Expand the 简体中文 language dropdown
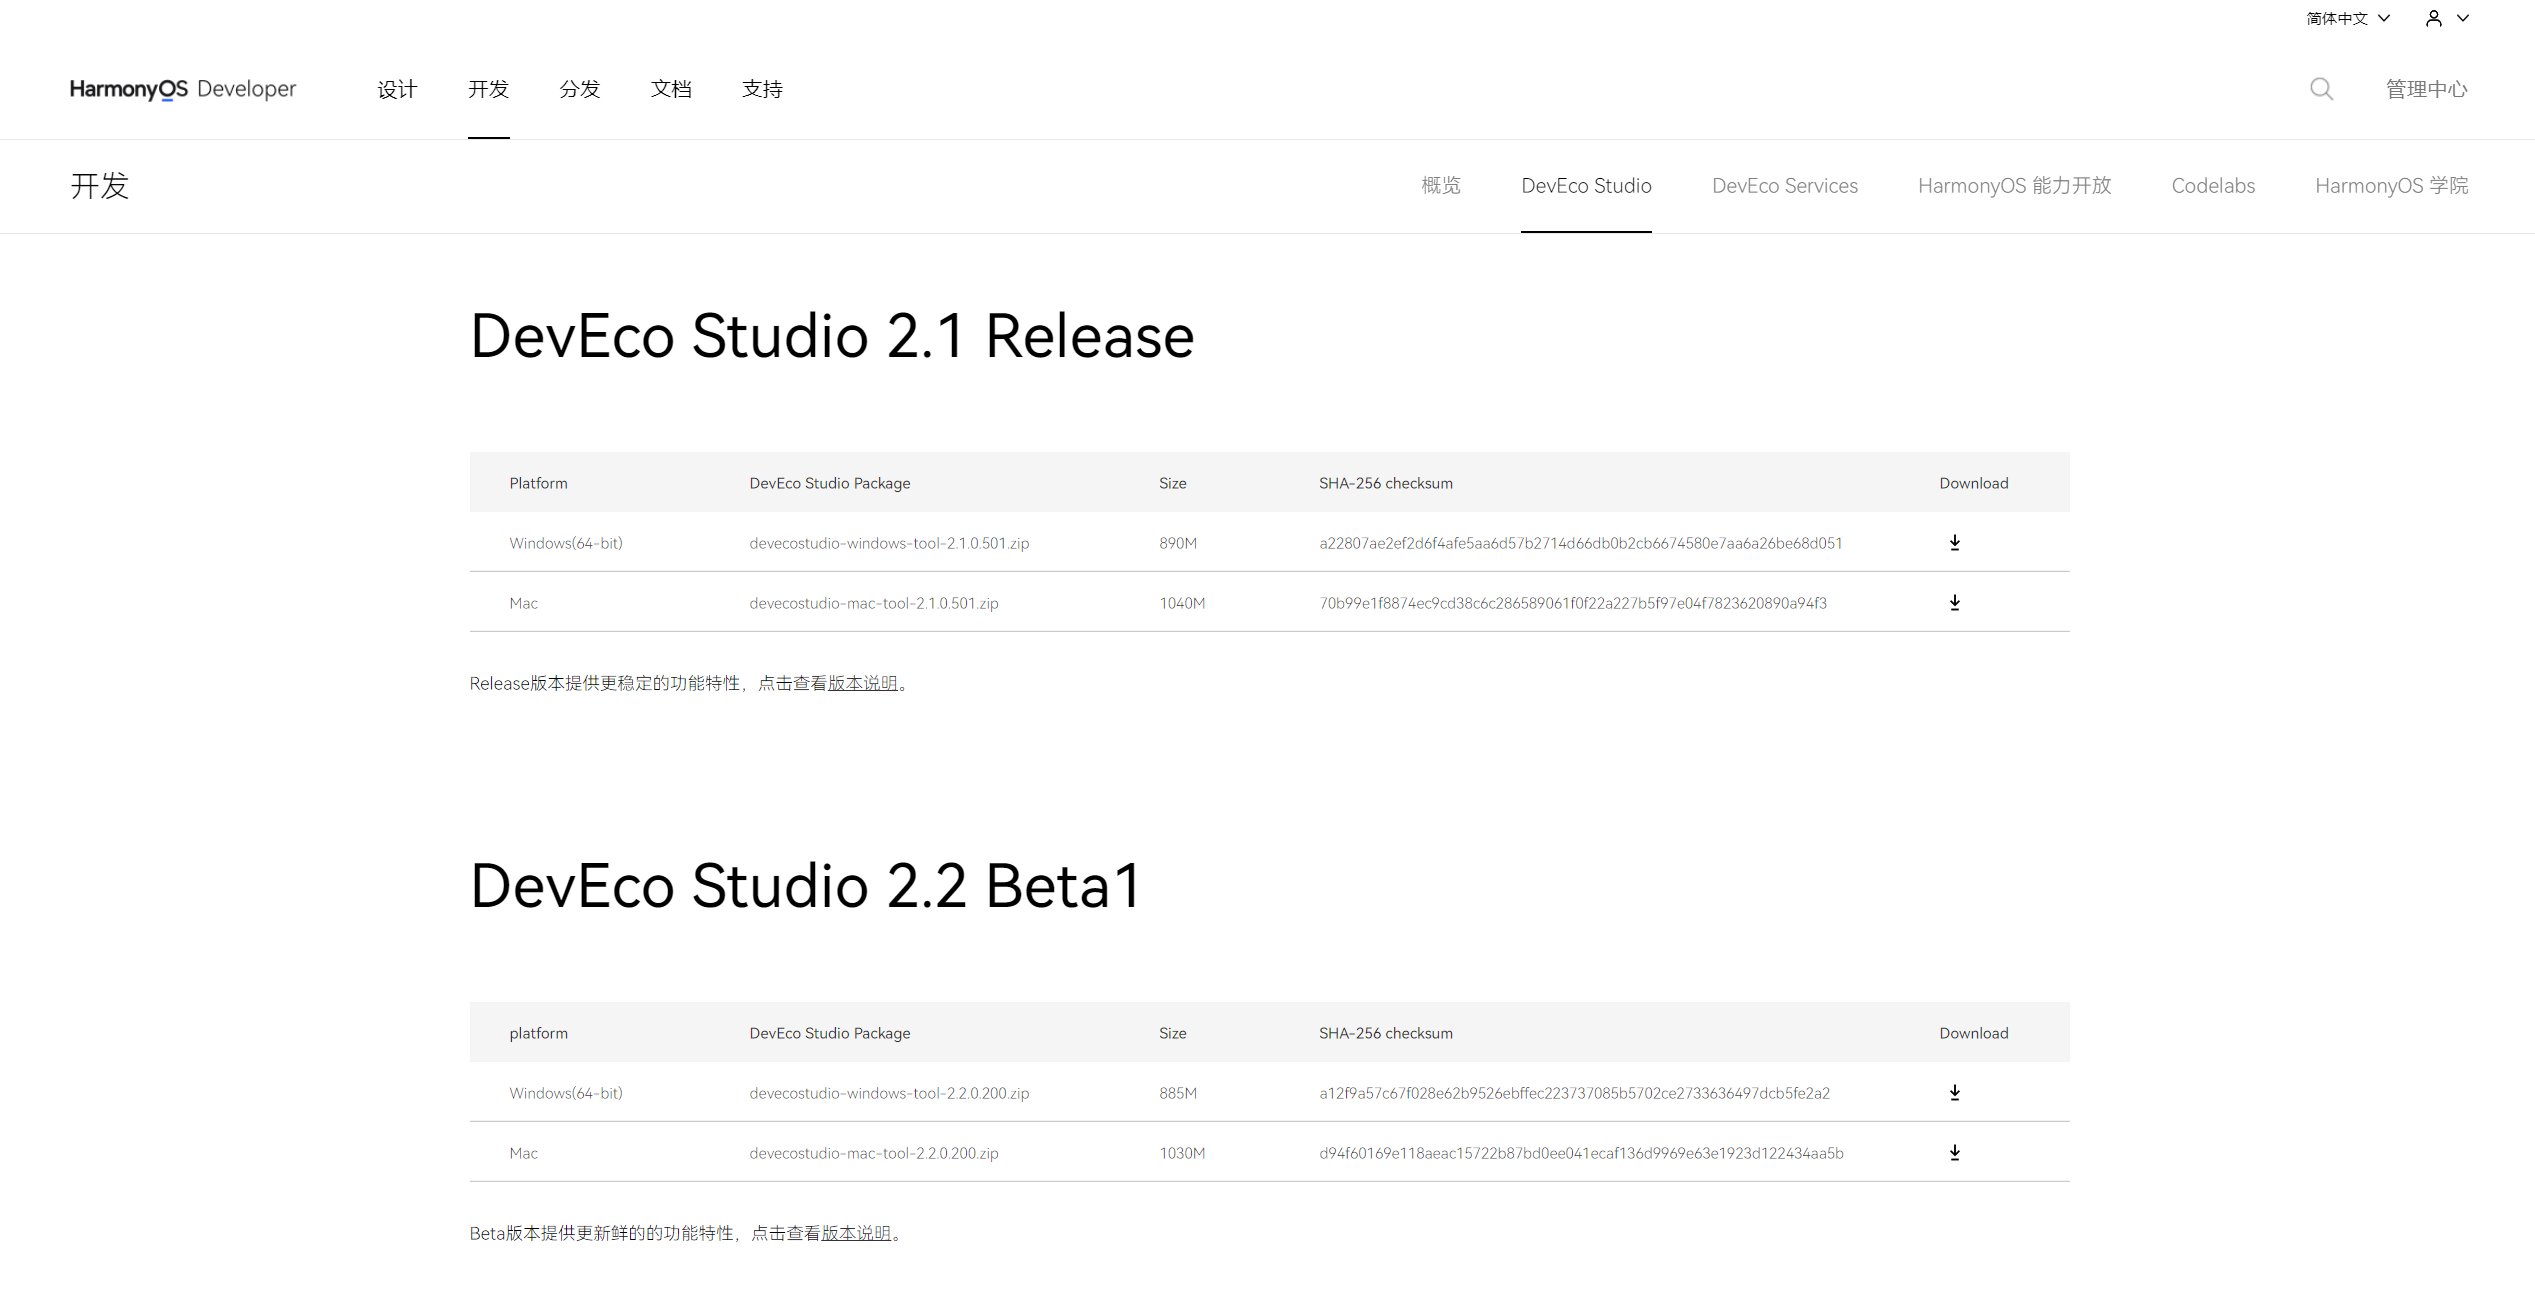The width and height of the screenshot is (2535, 1300). click(2347, 18)
